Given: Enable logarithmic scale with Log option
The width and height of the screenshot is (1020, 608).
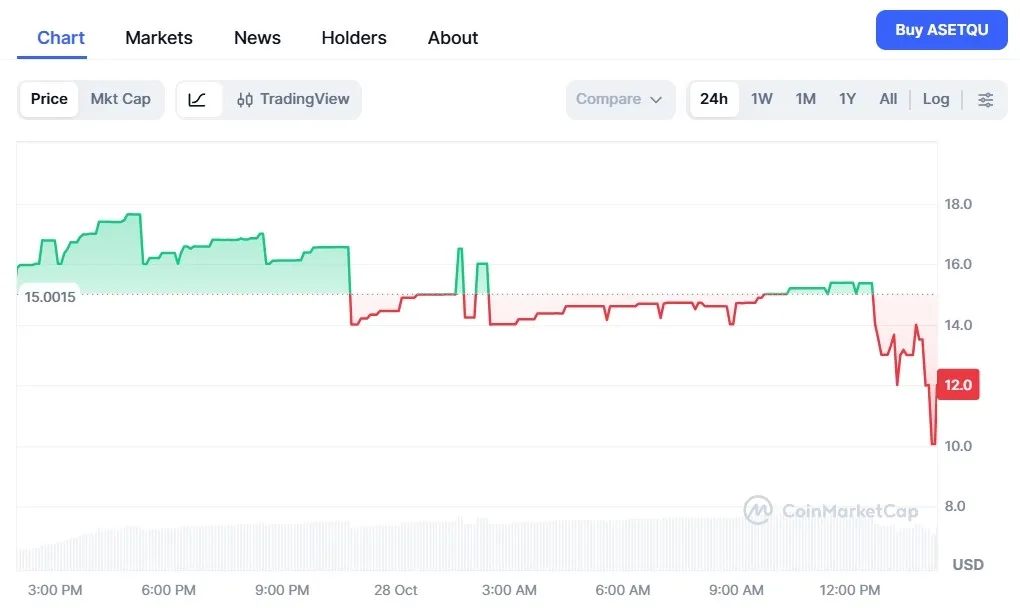Looking at the screenshot, I should 935,99.
